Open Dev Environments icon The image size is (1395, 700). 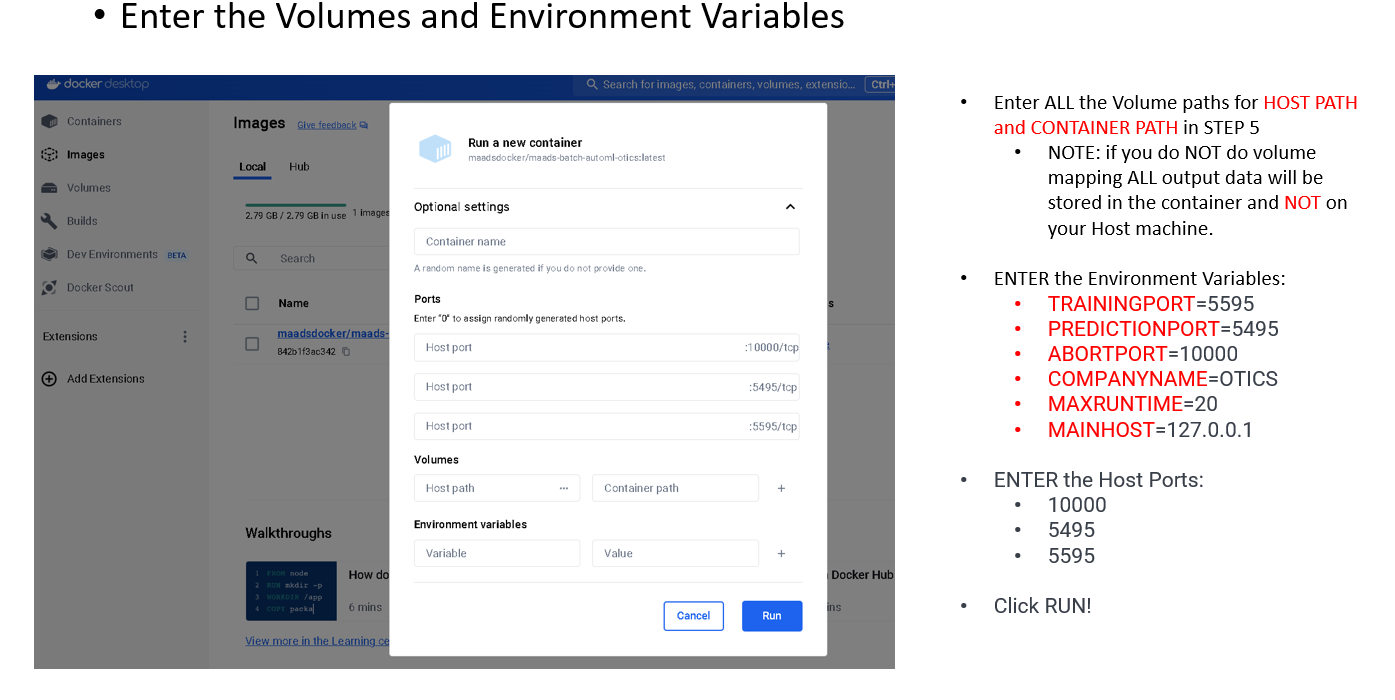[x=49, y=254]
